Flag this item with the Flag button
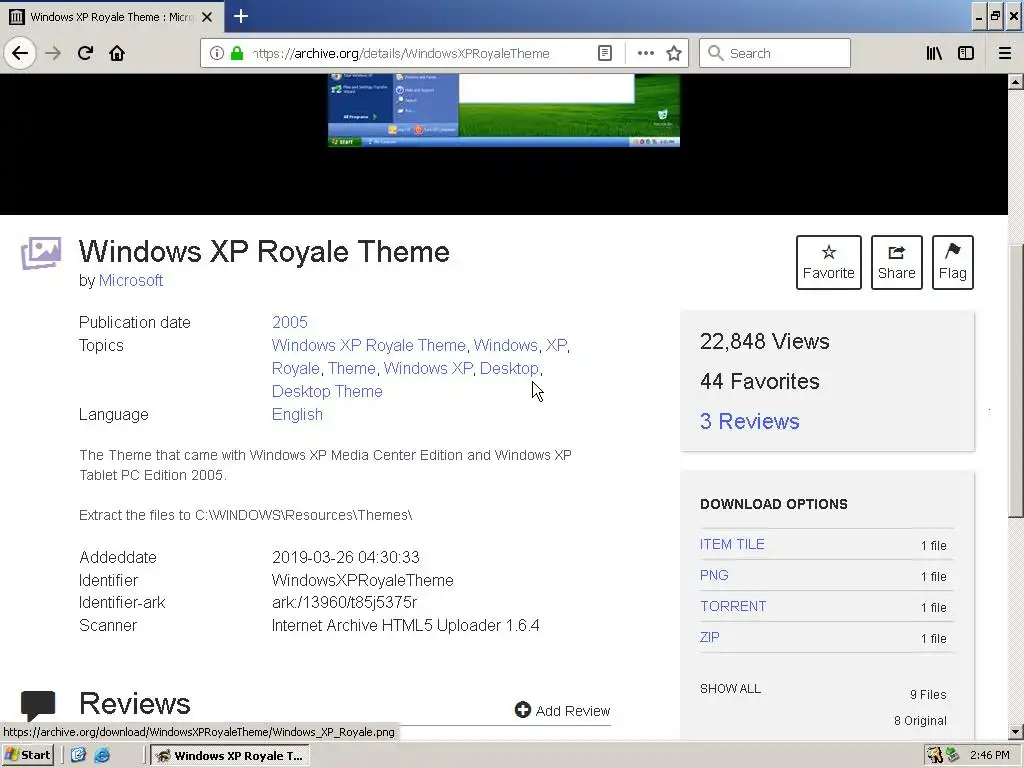The image size is (1024, 768). click(952, 262)
